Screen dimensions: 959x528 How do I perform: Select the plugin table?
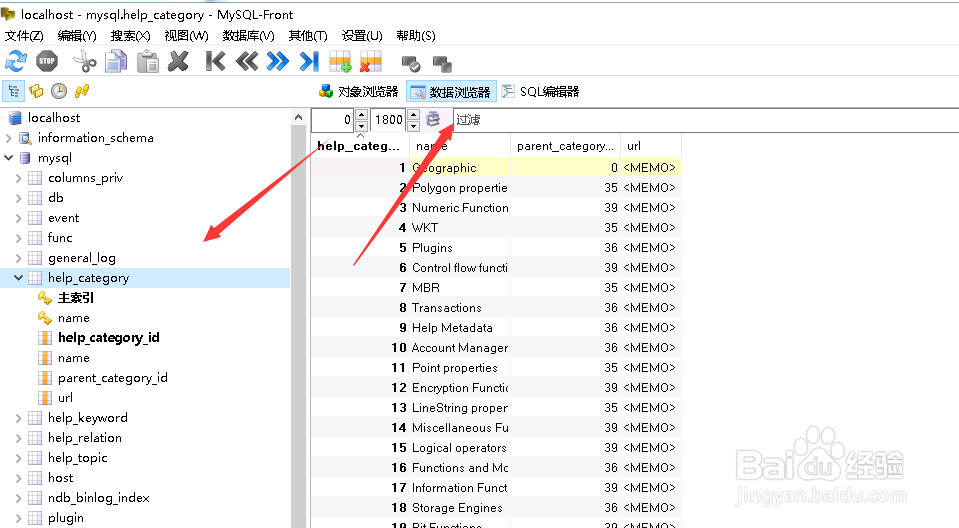click(x=65, y=518)
